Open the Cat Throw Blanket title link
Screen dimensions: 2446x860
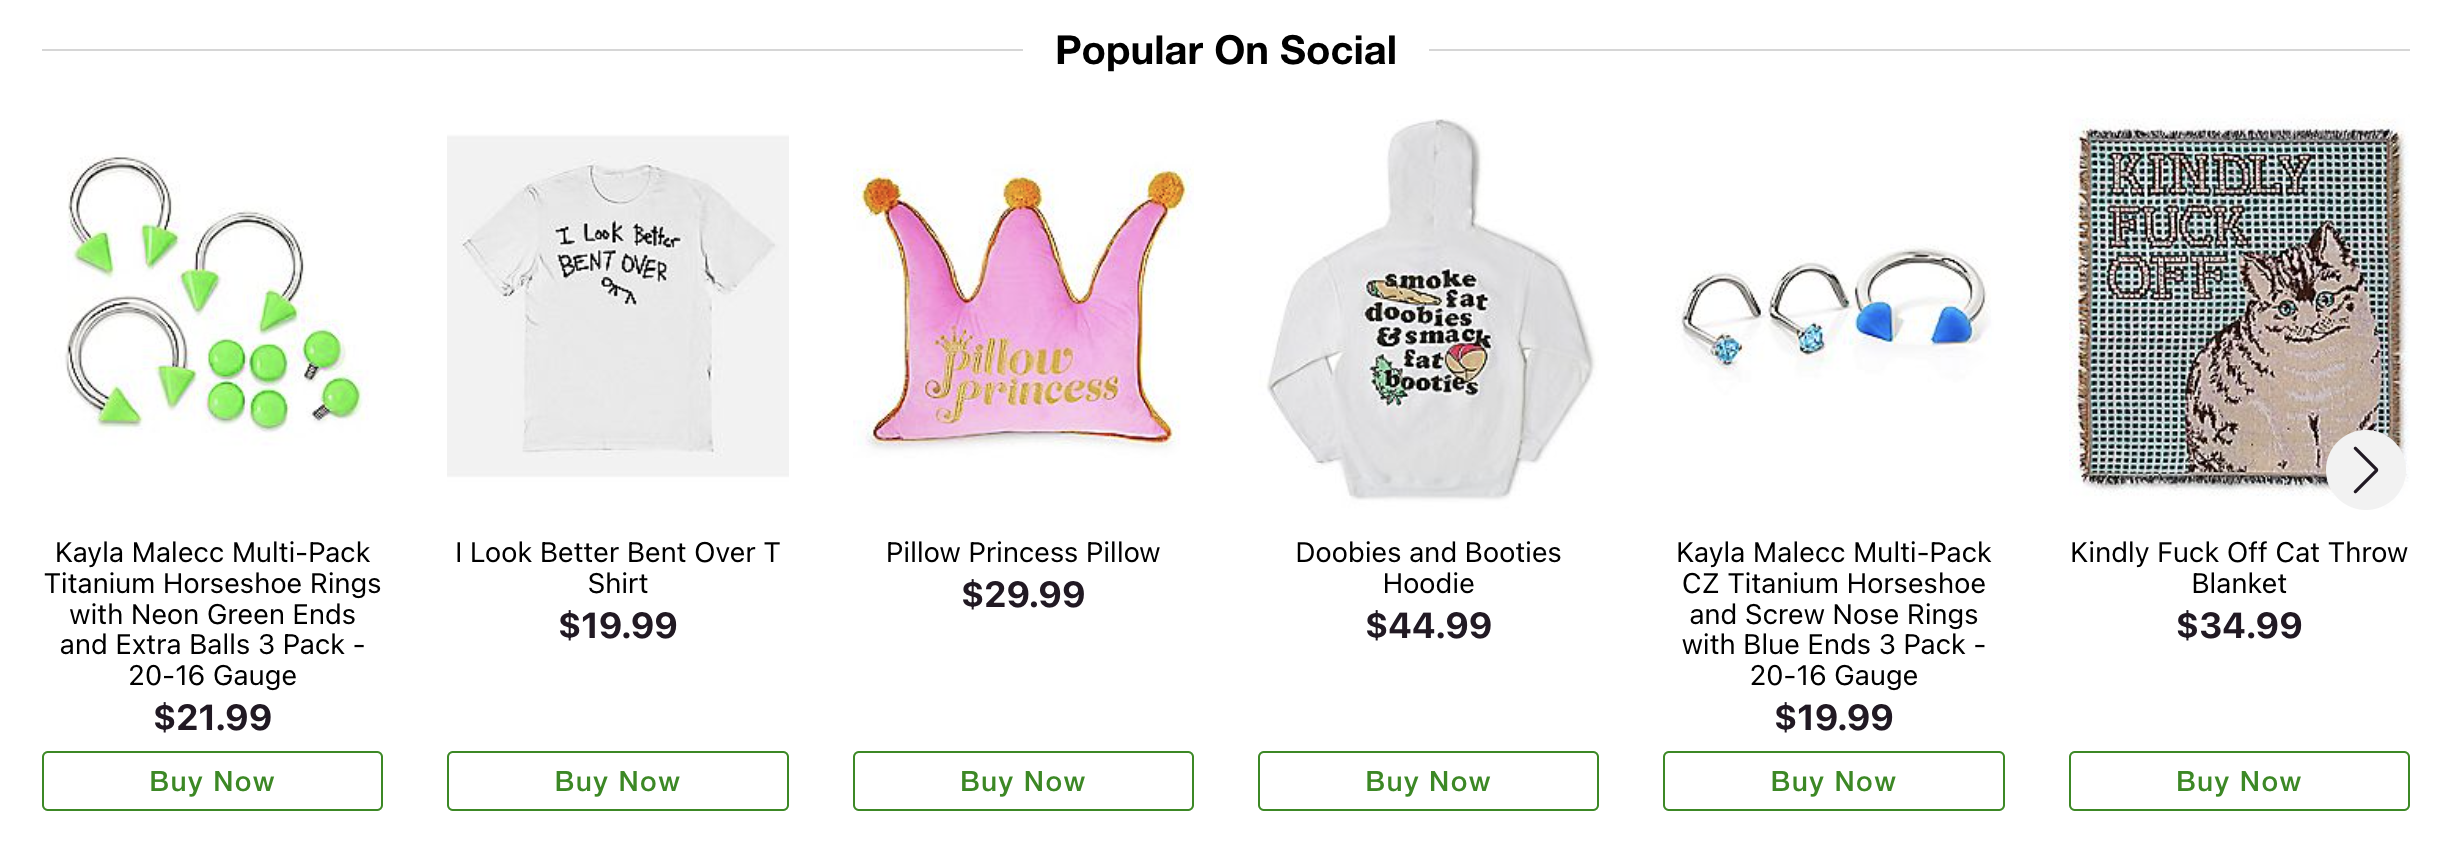(x=2238, y=568)
